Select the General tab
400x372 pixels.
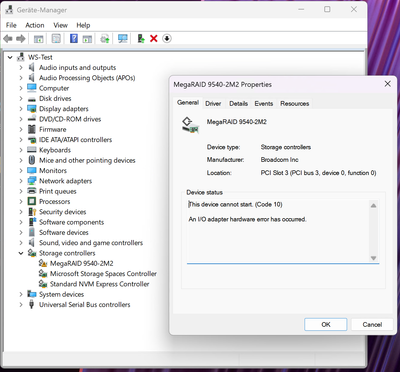(188, 102)
